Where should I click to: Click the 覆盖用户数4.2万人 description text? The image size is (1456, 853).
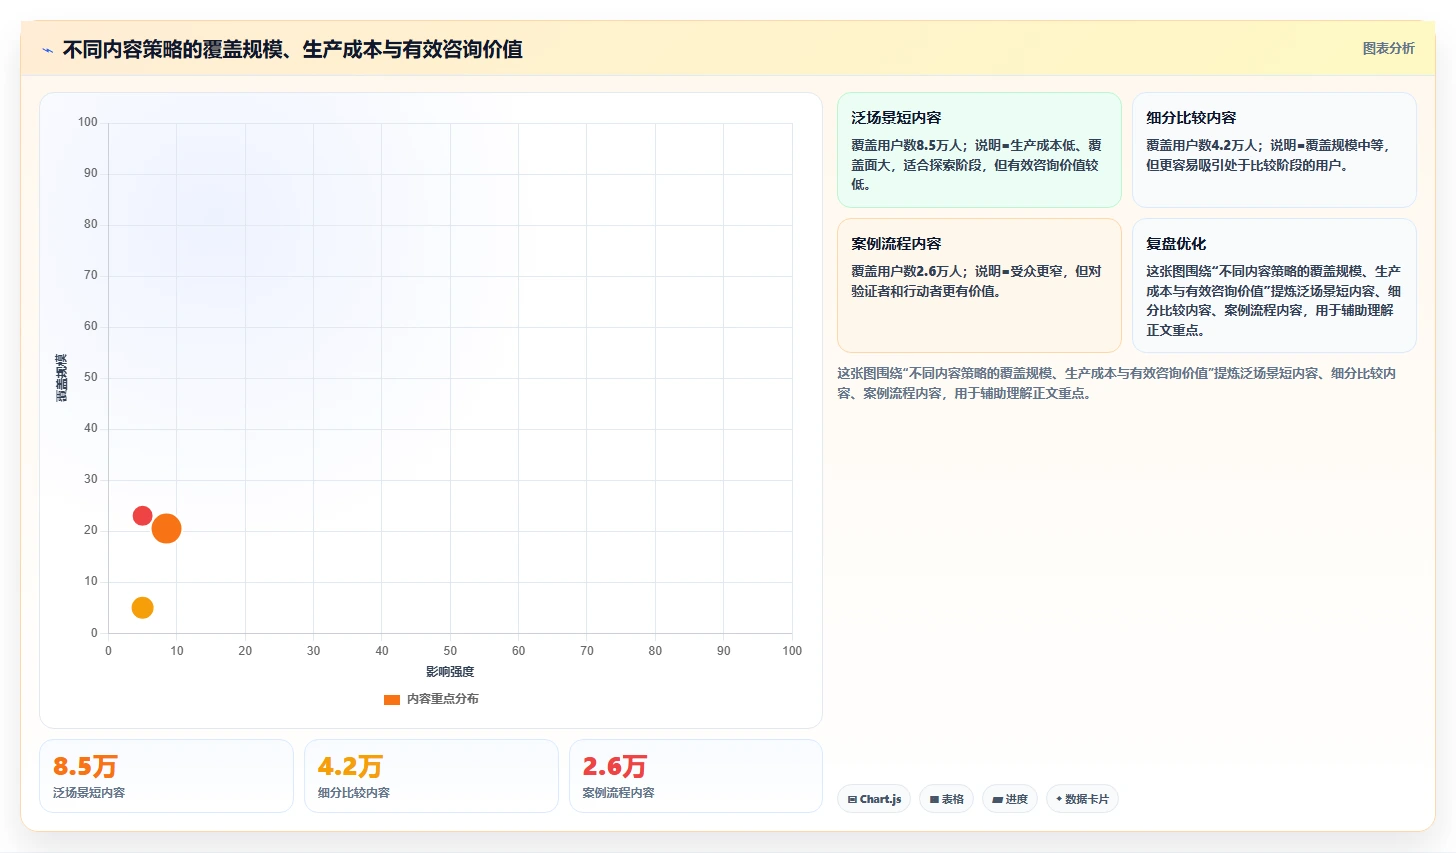(1268, 155)
